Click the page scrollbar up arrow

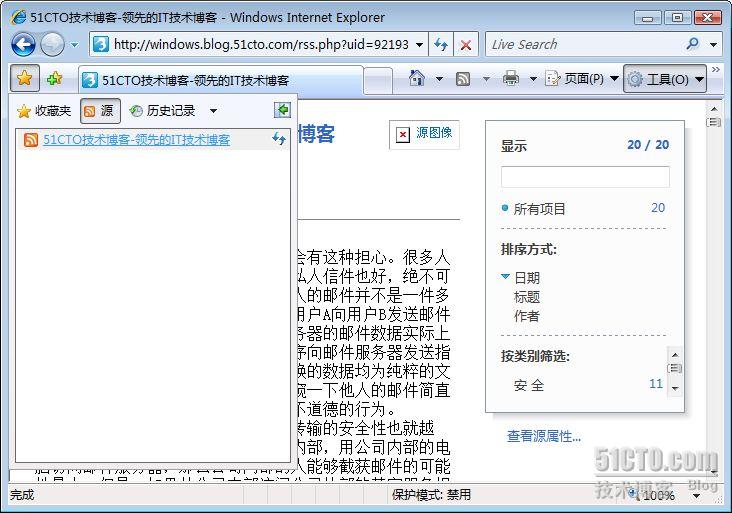[714, 109]
